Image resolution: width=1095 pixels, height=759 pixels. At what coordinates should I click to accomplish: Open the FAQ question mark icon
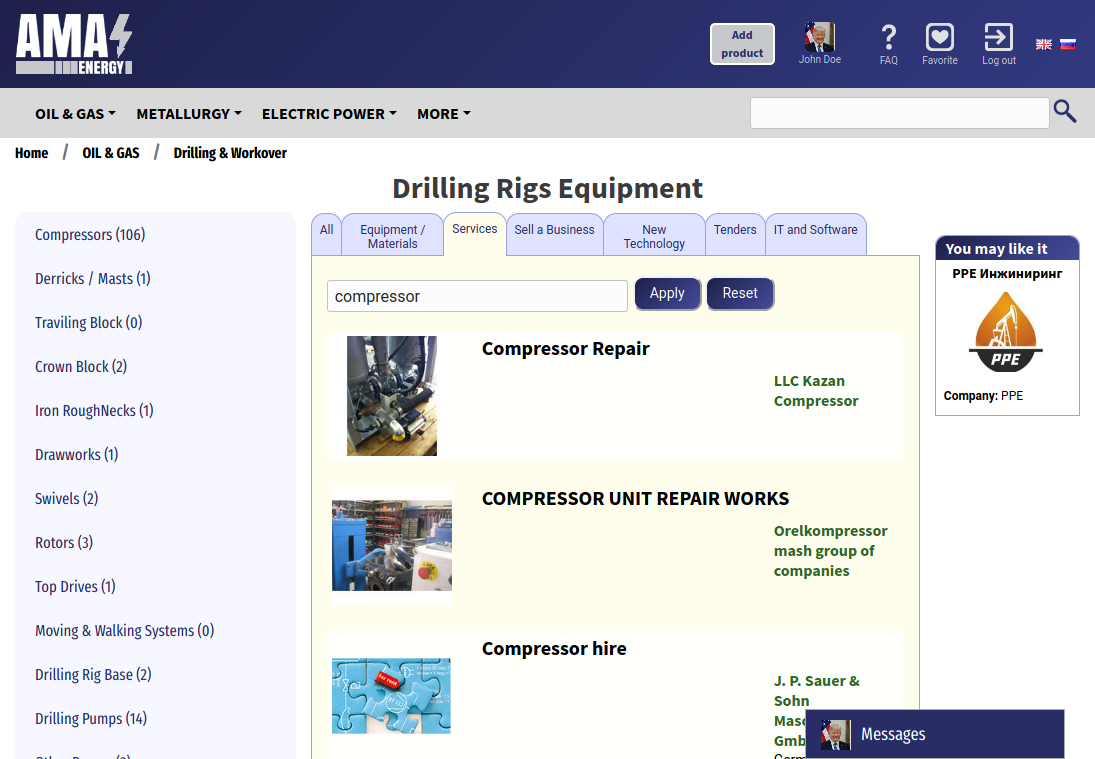[x=888, y=39]
